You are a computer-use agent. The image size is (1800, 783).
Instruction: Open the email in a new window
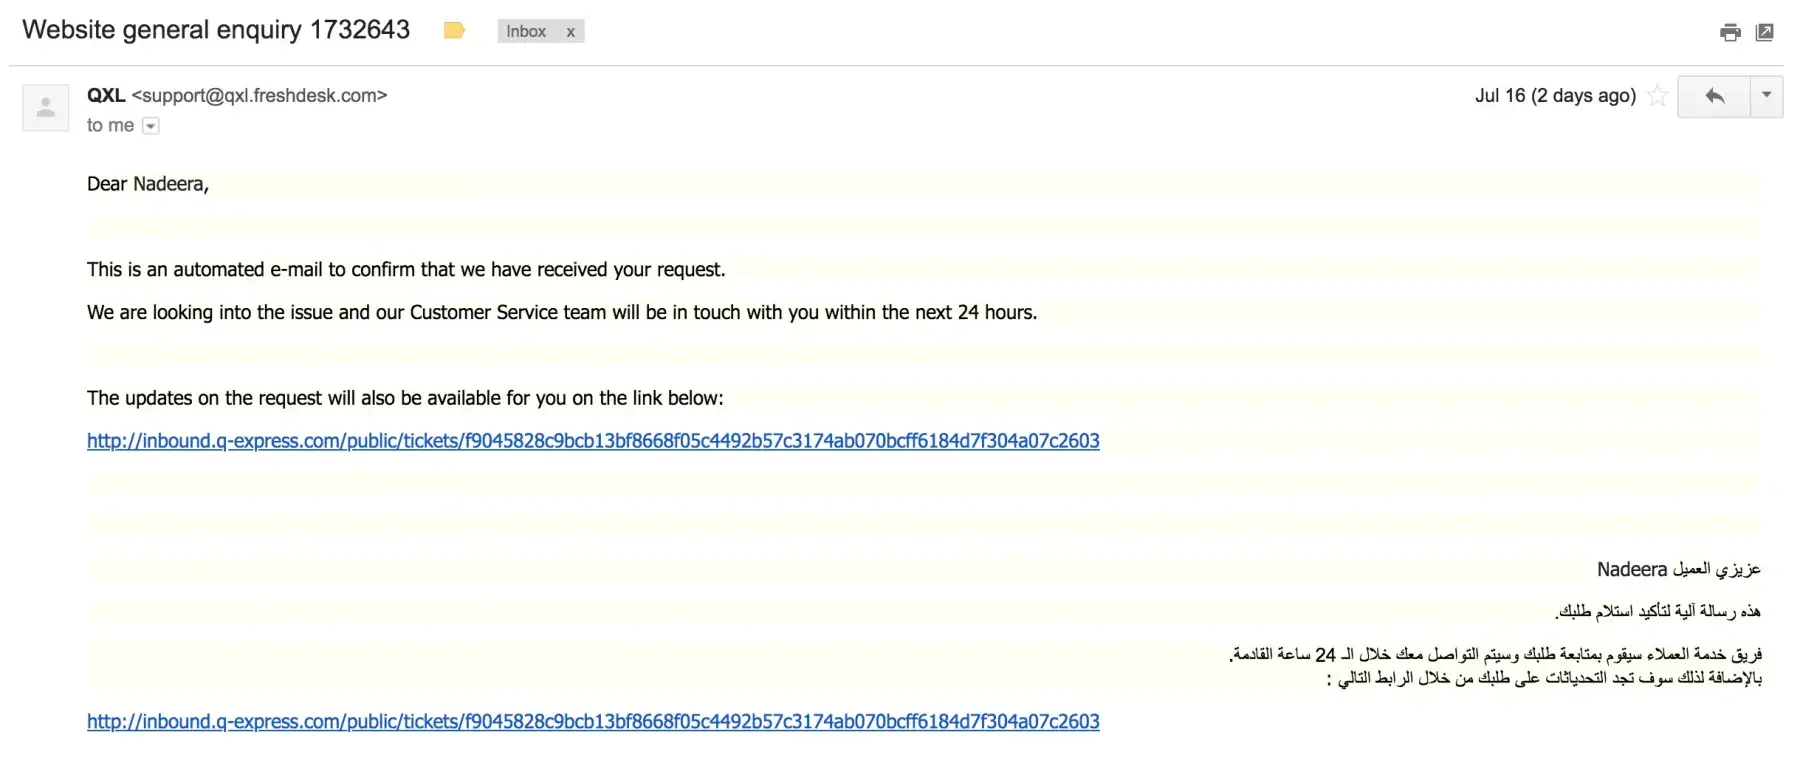click(1765, 33)
